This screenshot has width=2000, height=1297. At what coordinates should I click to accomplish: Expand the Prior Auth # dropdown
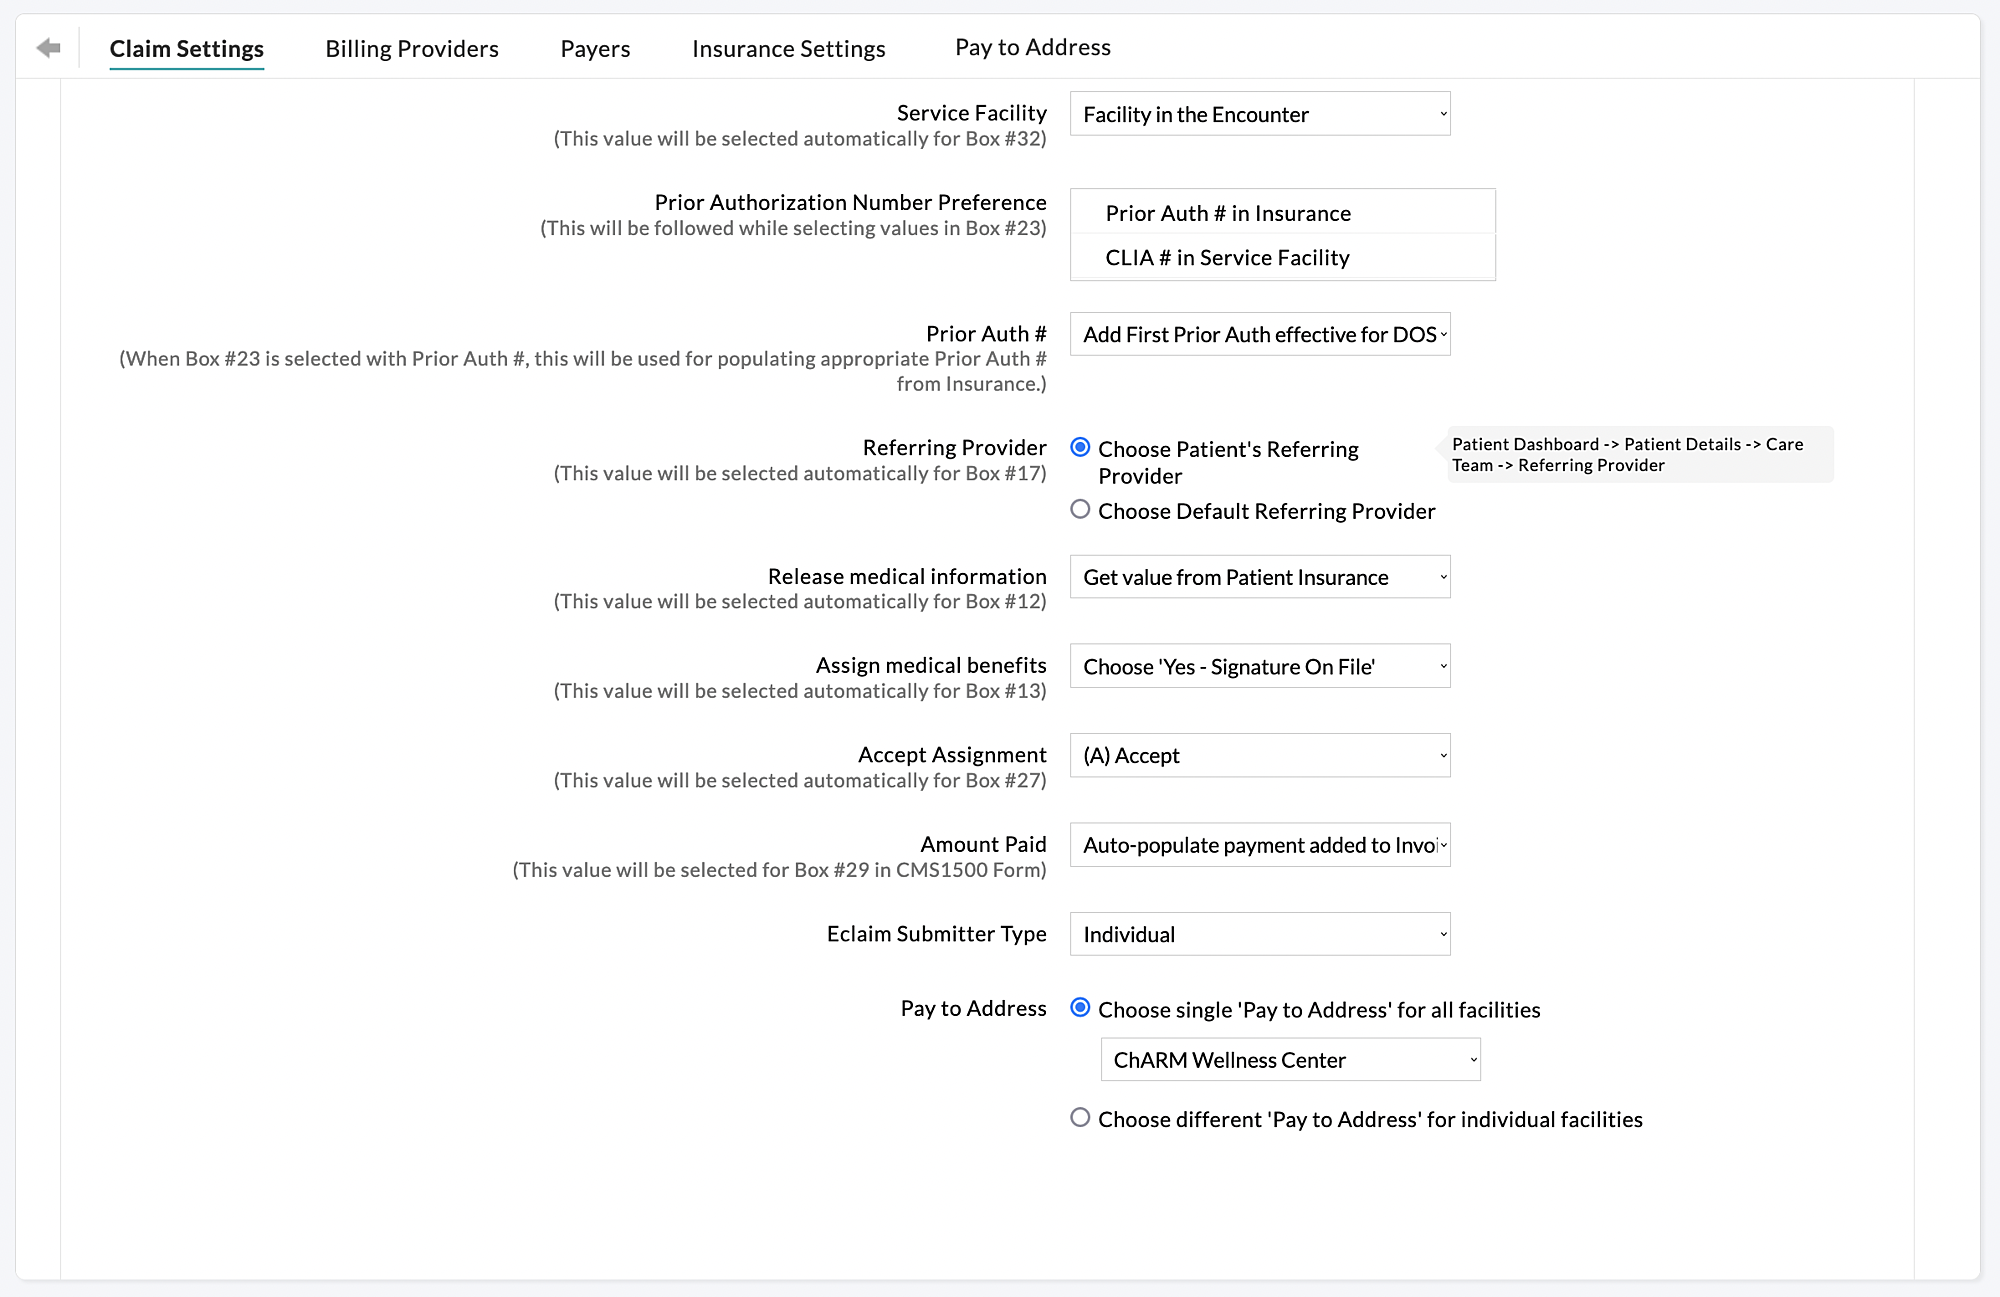pyautogui.click(x=1259, y=334)
